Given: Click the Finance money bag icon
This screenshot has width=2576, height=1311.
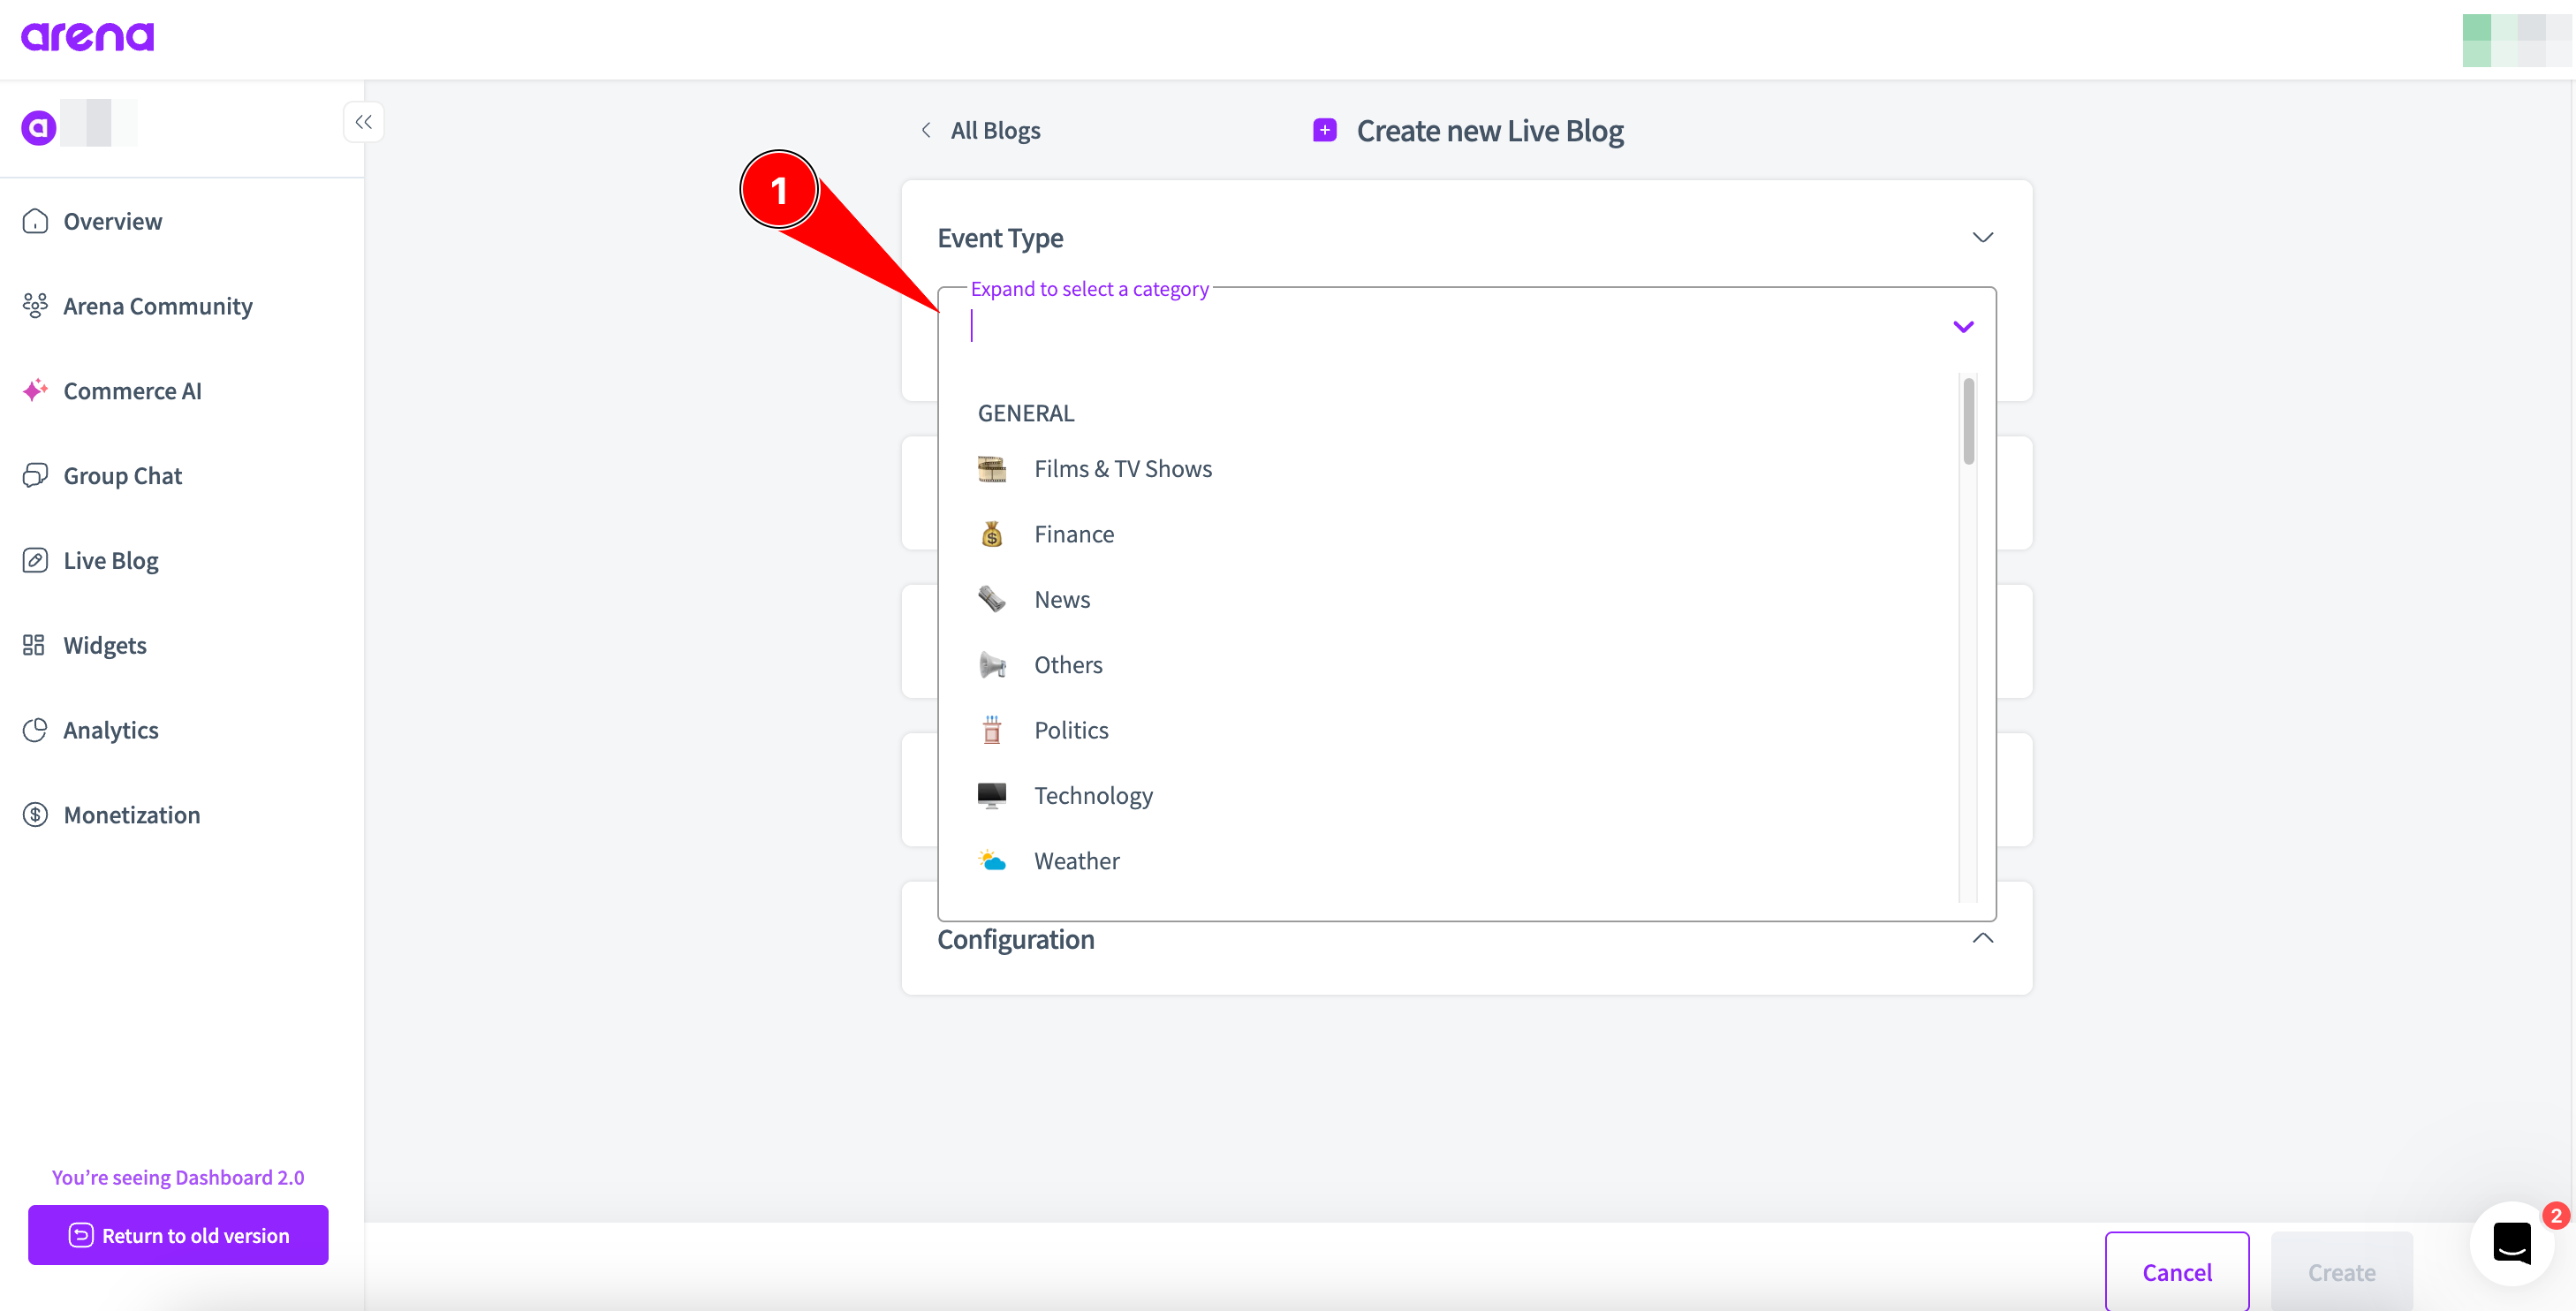Looking at the screenshot, I should coord(991,534).
